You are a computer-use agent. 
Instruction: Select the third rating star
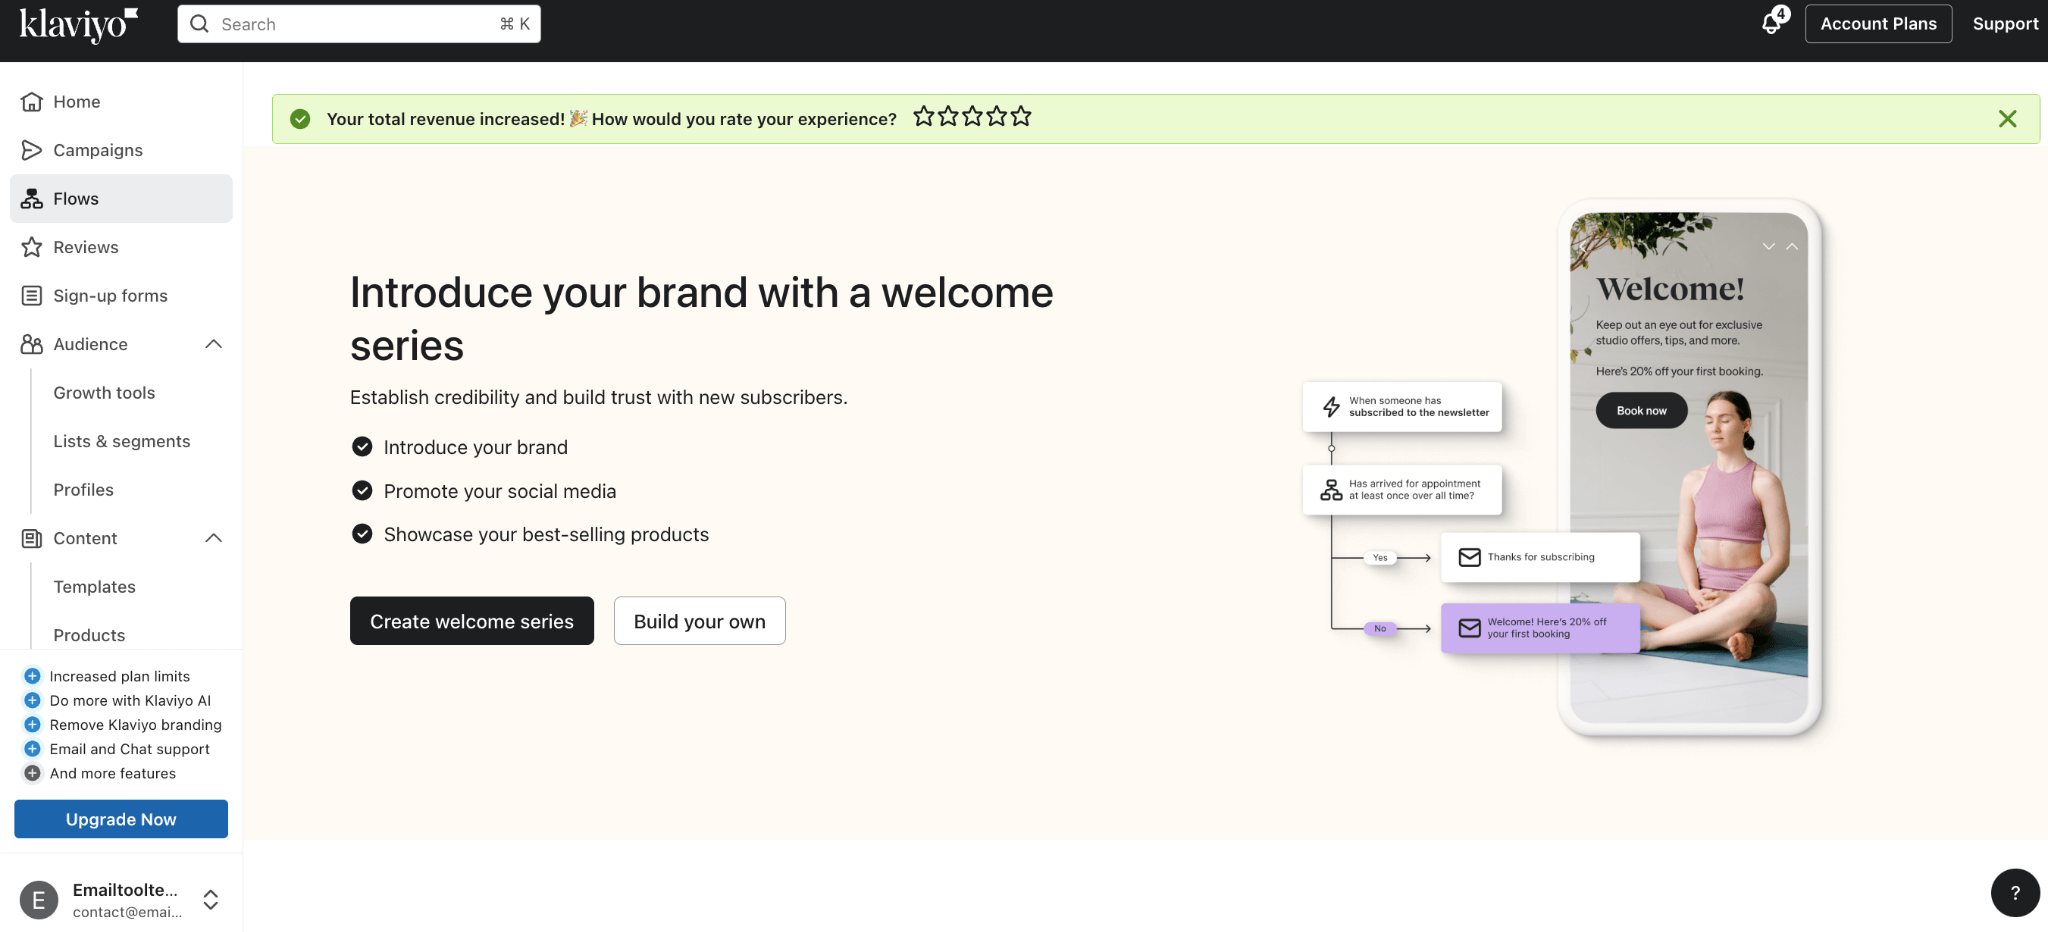tap(972, 117)
